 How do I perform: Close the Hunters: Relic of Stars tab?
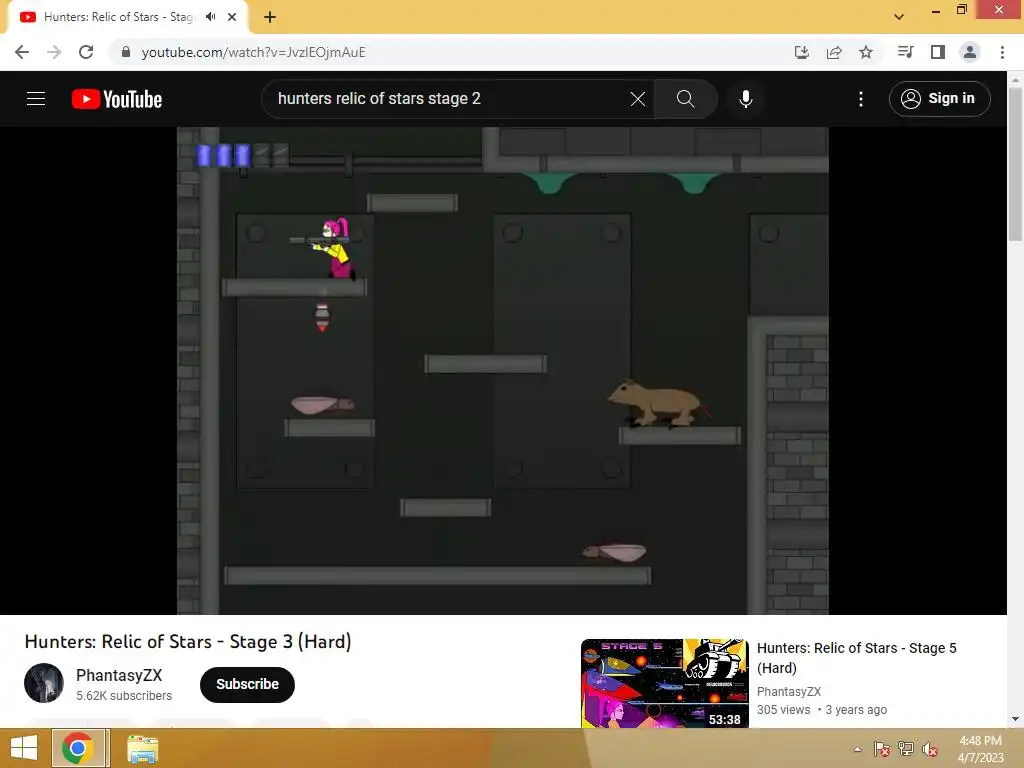click(232, 17)
